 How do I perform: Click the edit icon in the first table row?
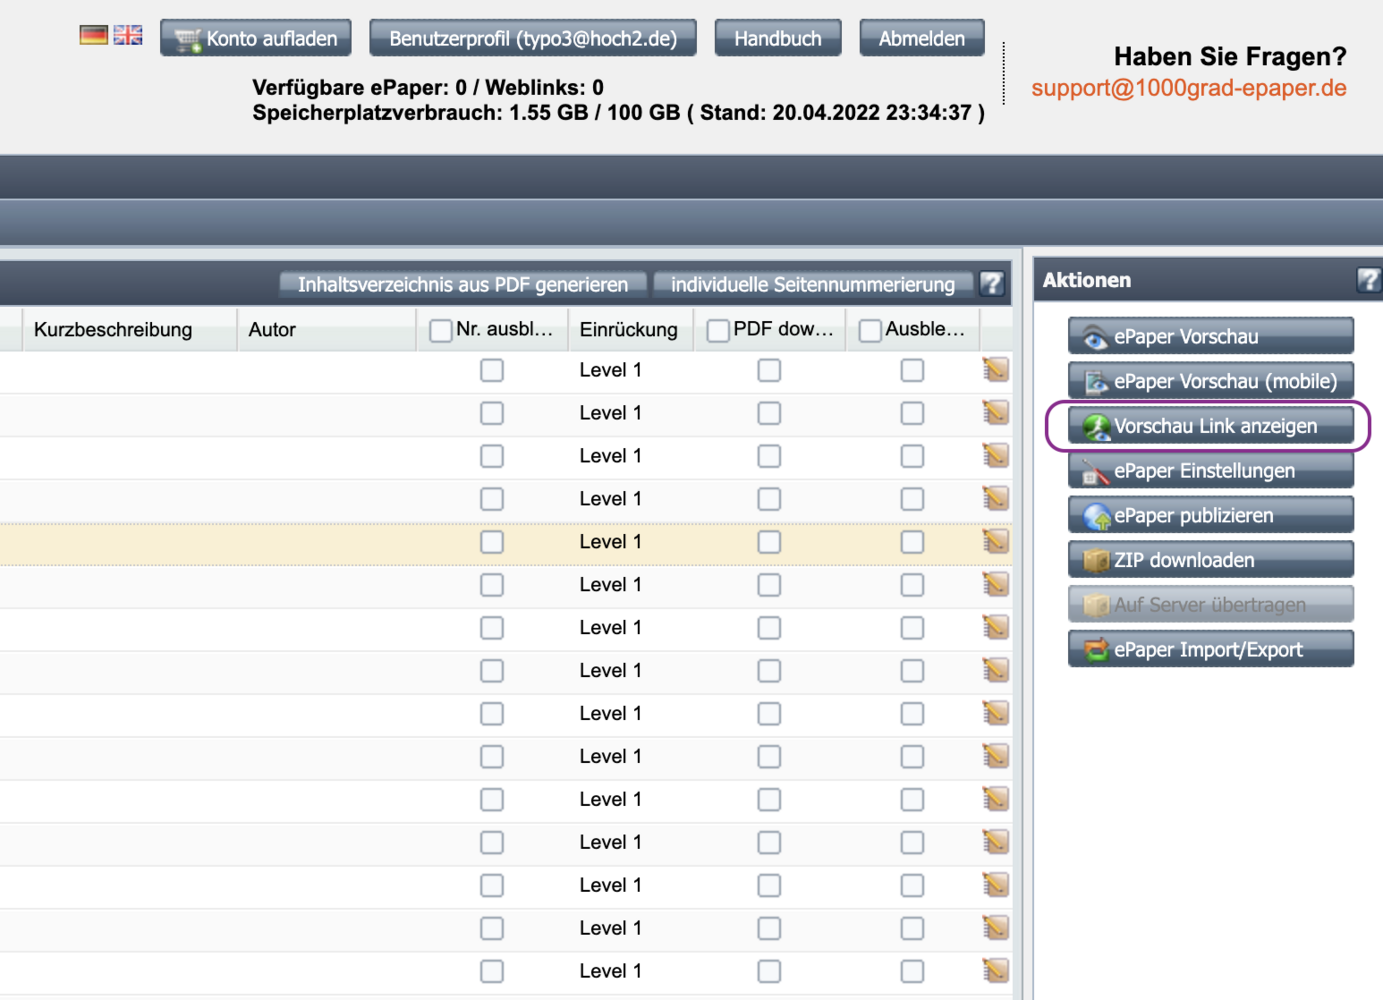[995, 370]
